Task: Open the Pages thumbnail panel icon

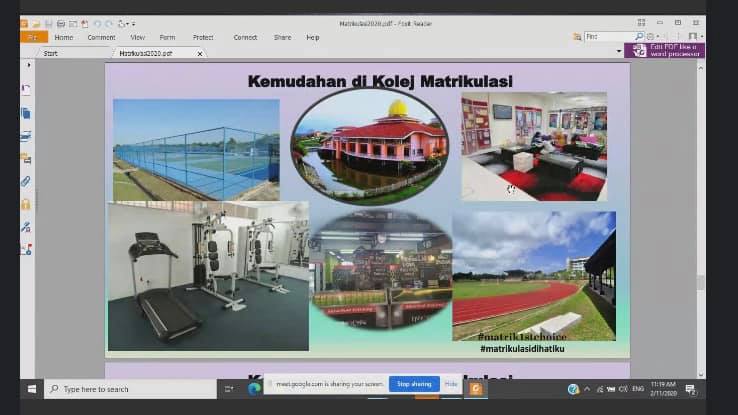Action: click(x=26, y=113)
